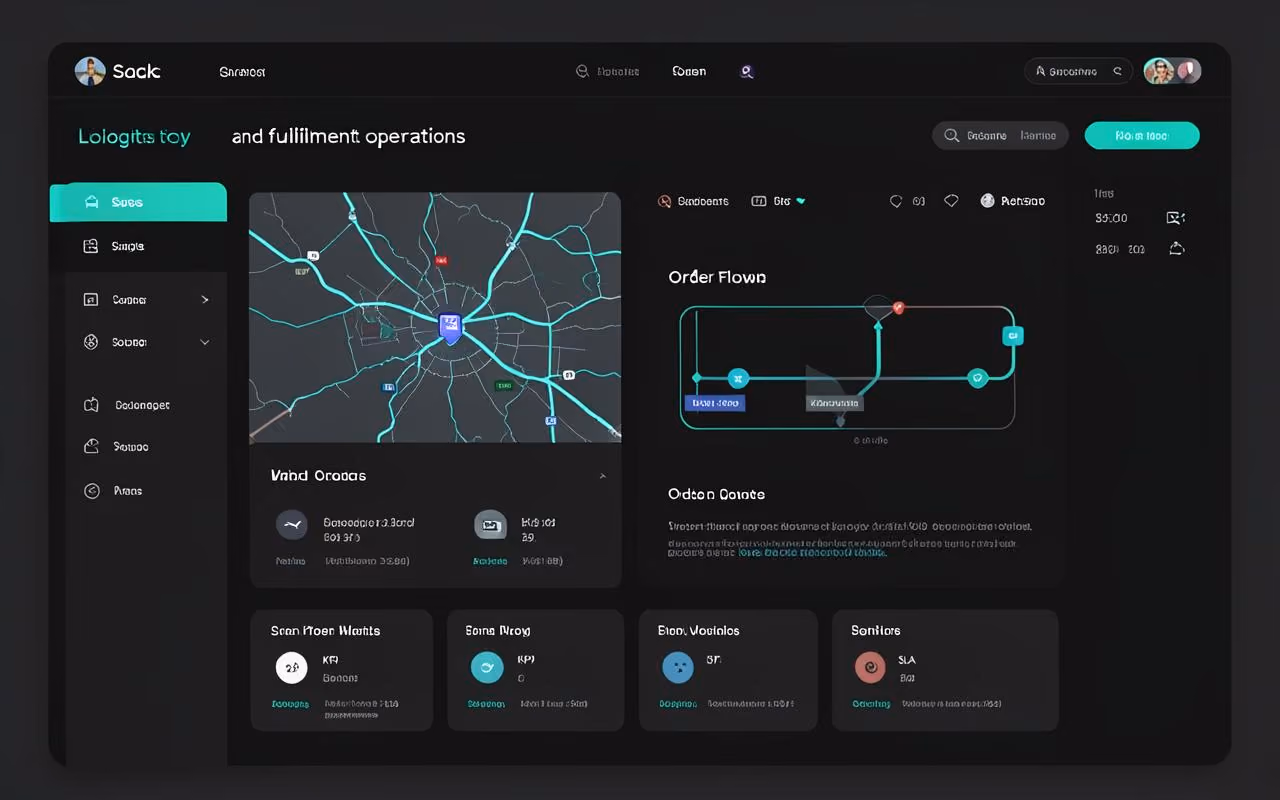Click the teal circle icon in the "Sona Nroy" card
This screenshot has height=800, width=1280.
click(x=487, y=667)
